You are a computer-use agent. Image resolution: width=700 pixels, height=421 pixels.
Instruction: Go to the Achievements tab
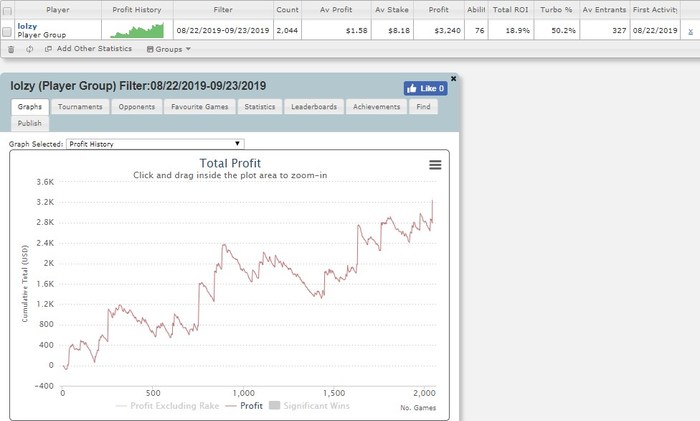pos(376,107)
